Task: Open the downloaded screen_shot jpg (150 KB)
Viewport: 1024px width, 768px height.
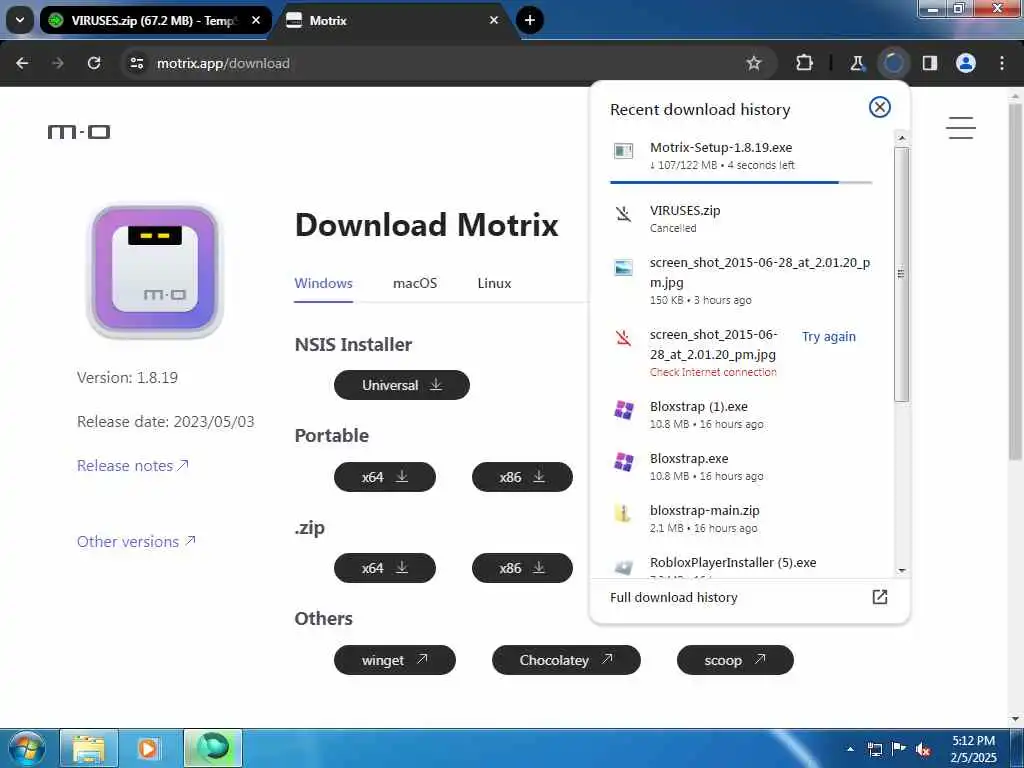Action: tap(741, 281)
